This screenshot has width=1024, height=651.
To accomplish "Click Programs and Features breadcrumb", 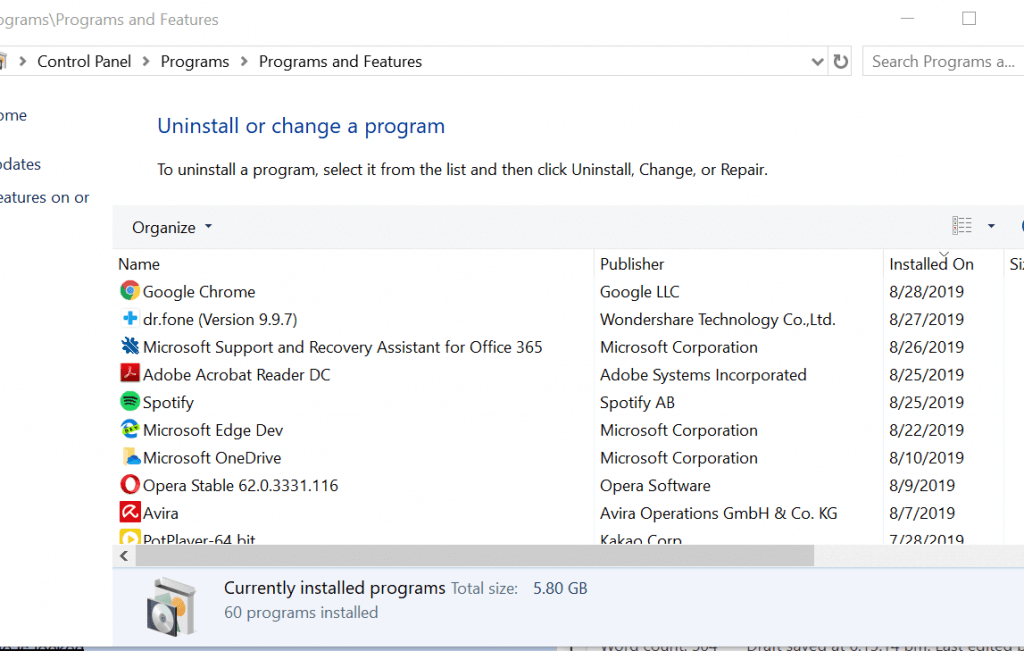I will pyautogui.click(x=340, y=61).
